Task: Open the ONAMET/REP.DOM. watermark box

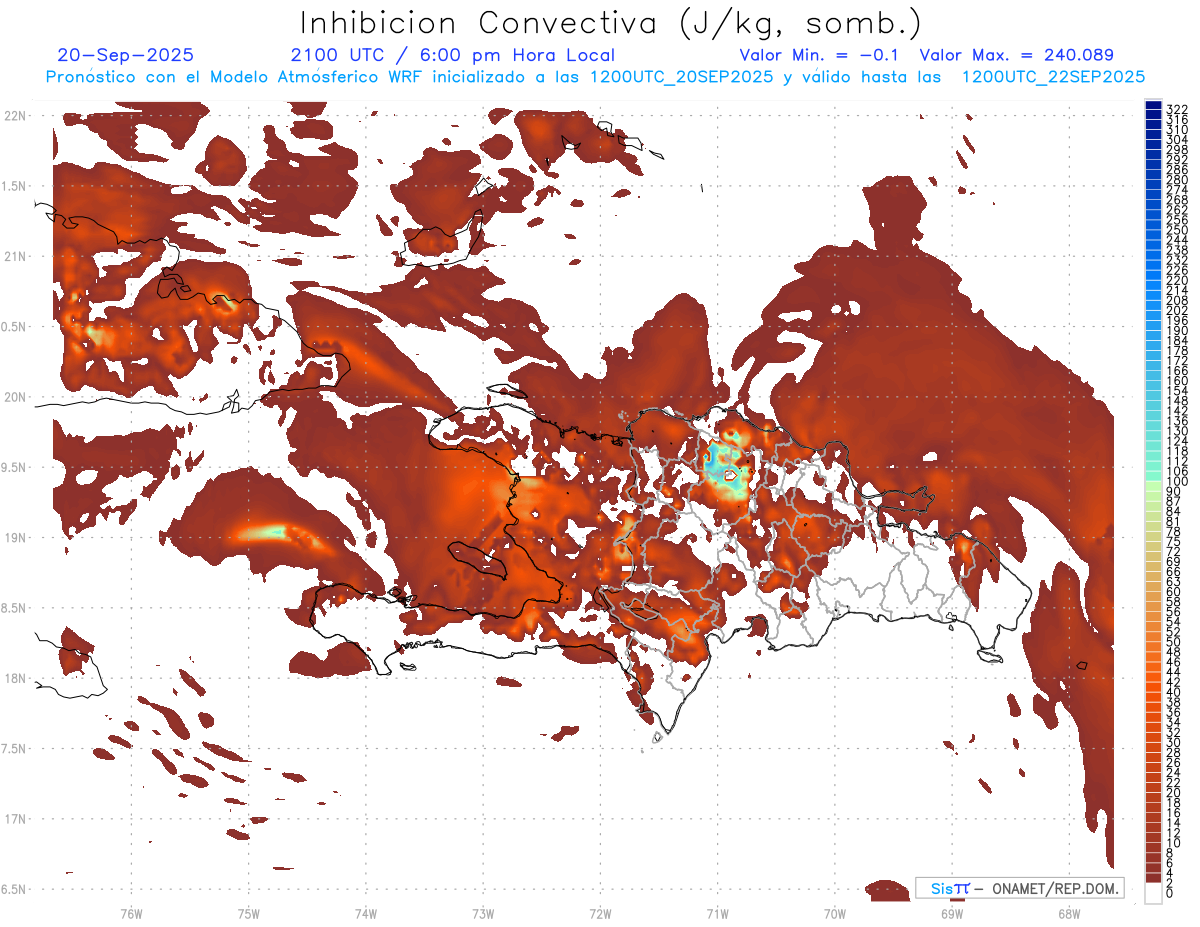Action: click(x=1019, y=888)
